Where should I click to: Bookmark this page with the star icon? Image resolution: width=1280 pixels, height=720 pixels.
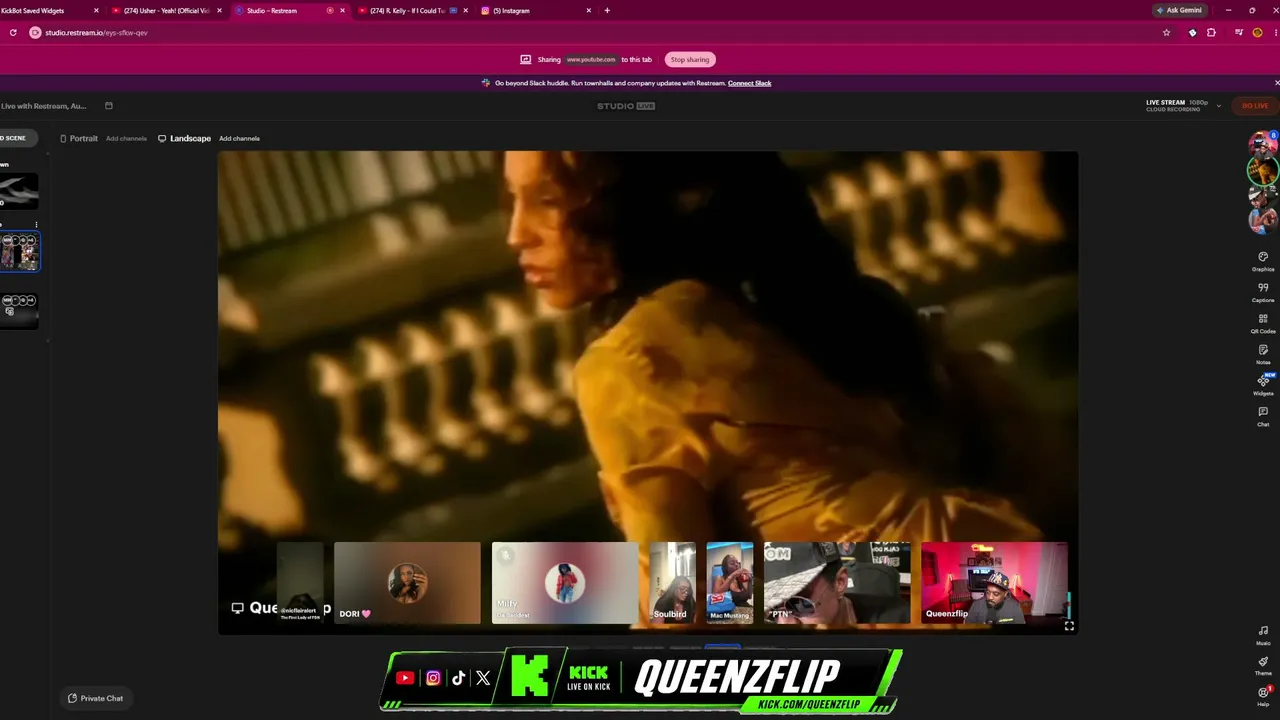[x=1166, y=32]
